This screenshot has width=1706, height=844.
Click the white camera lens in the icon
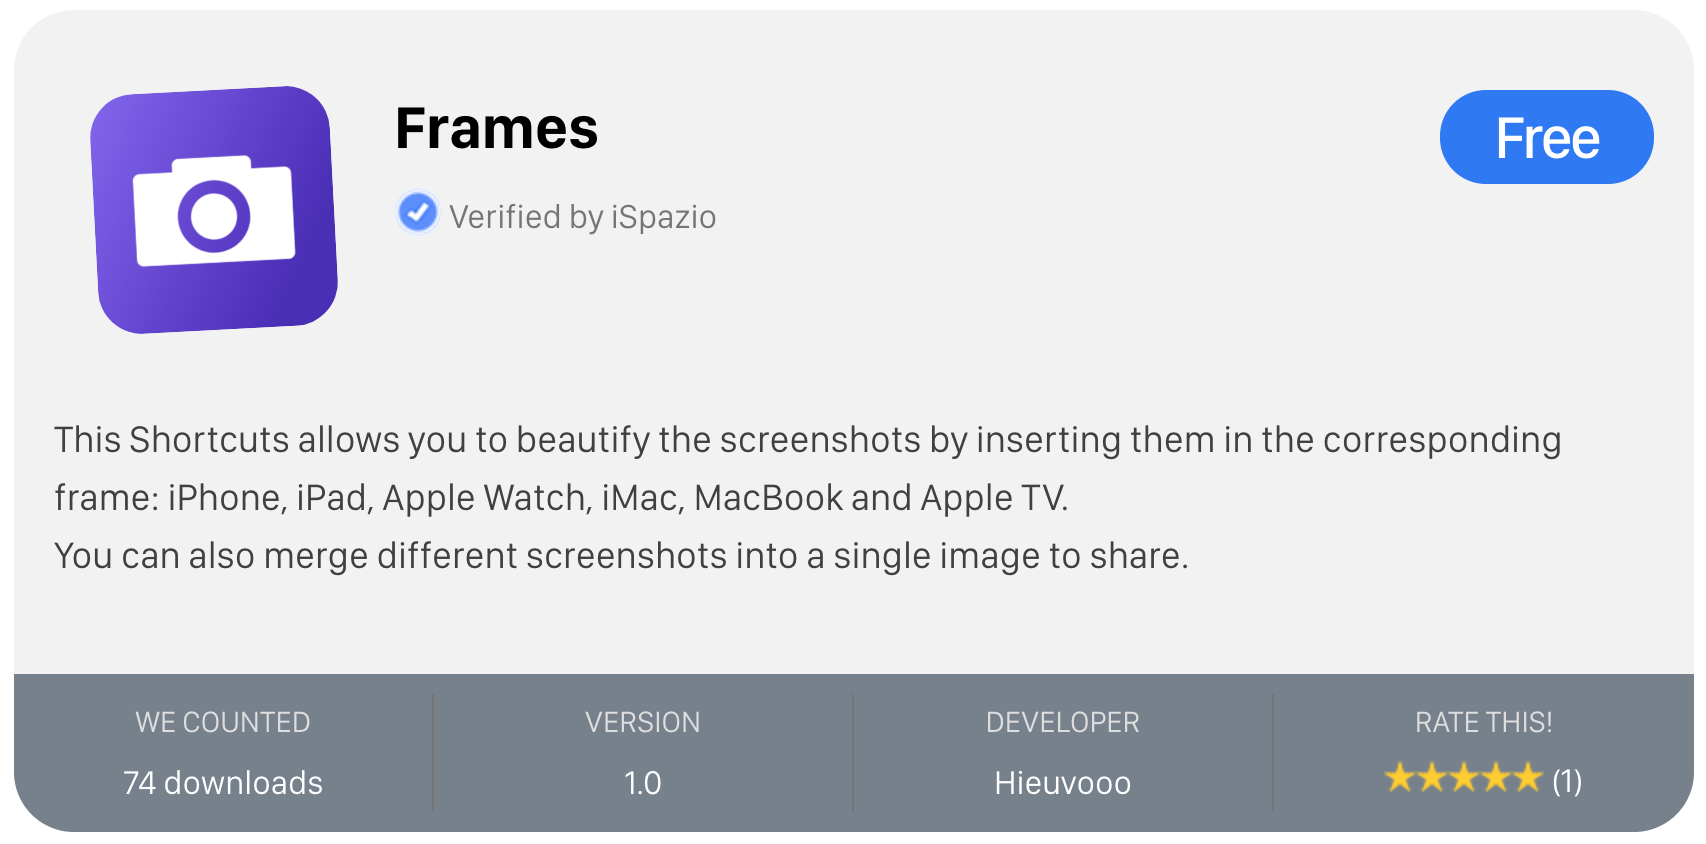214,216
